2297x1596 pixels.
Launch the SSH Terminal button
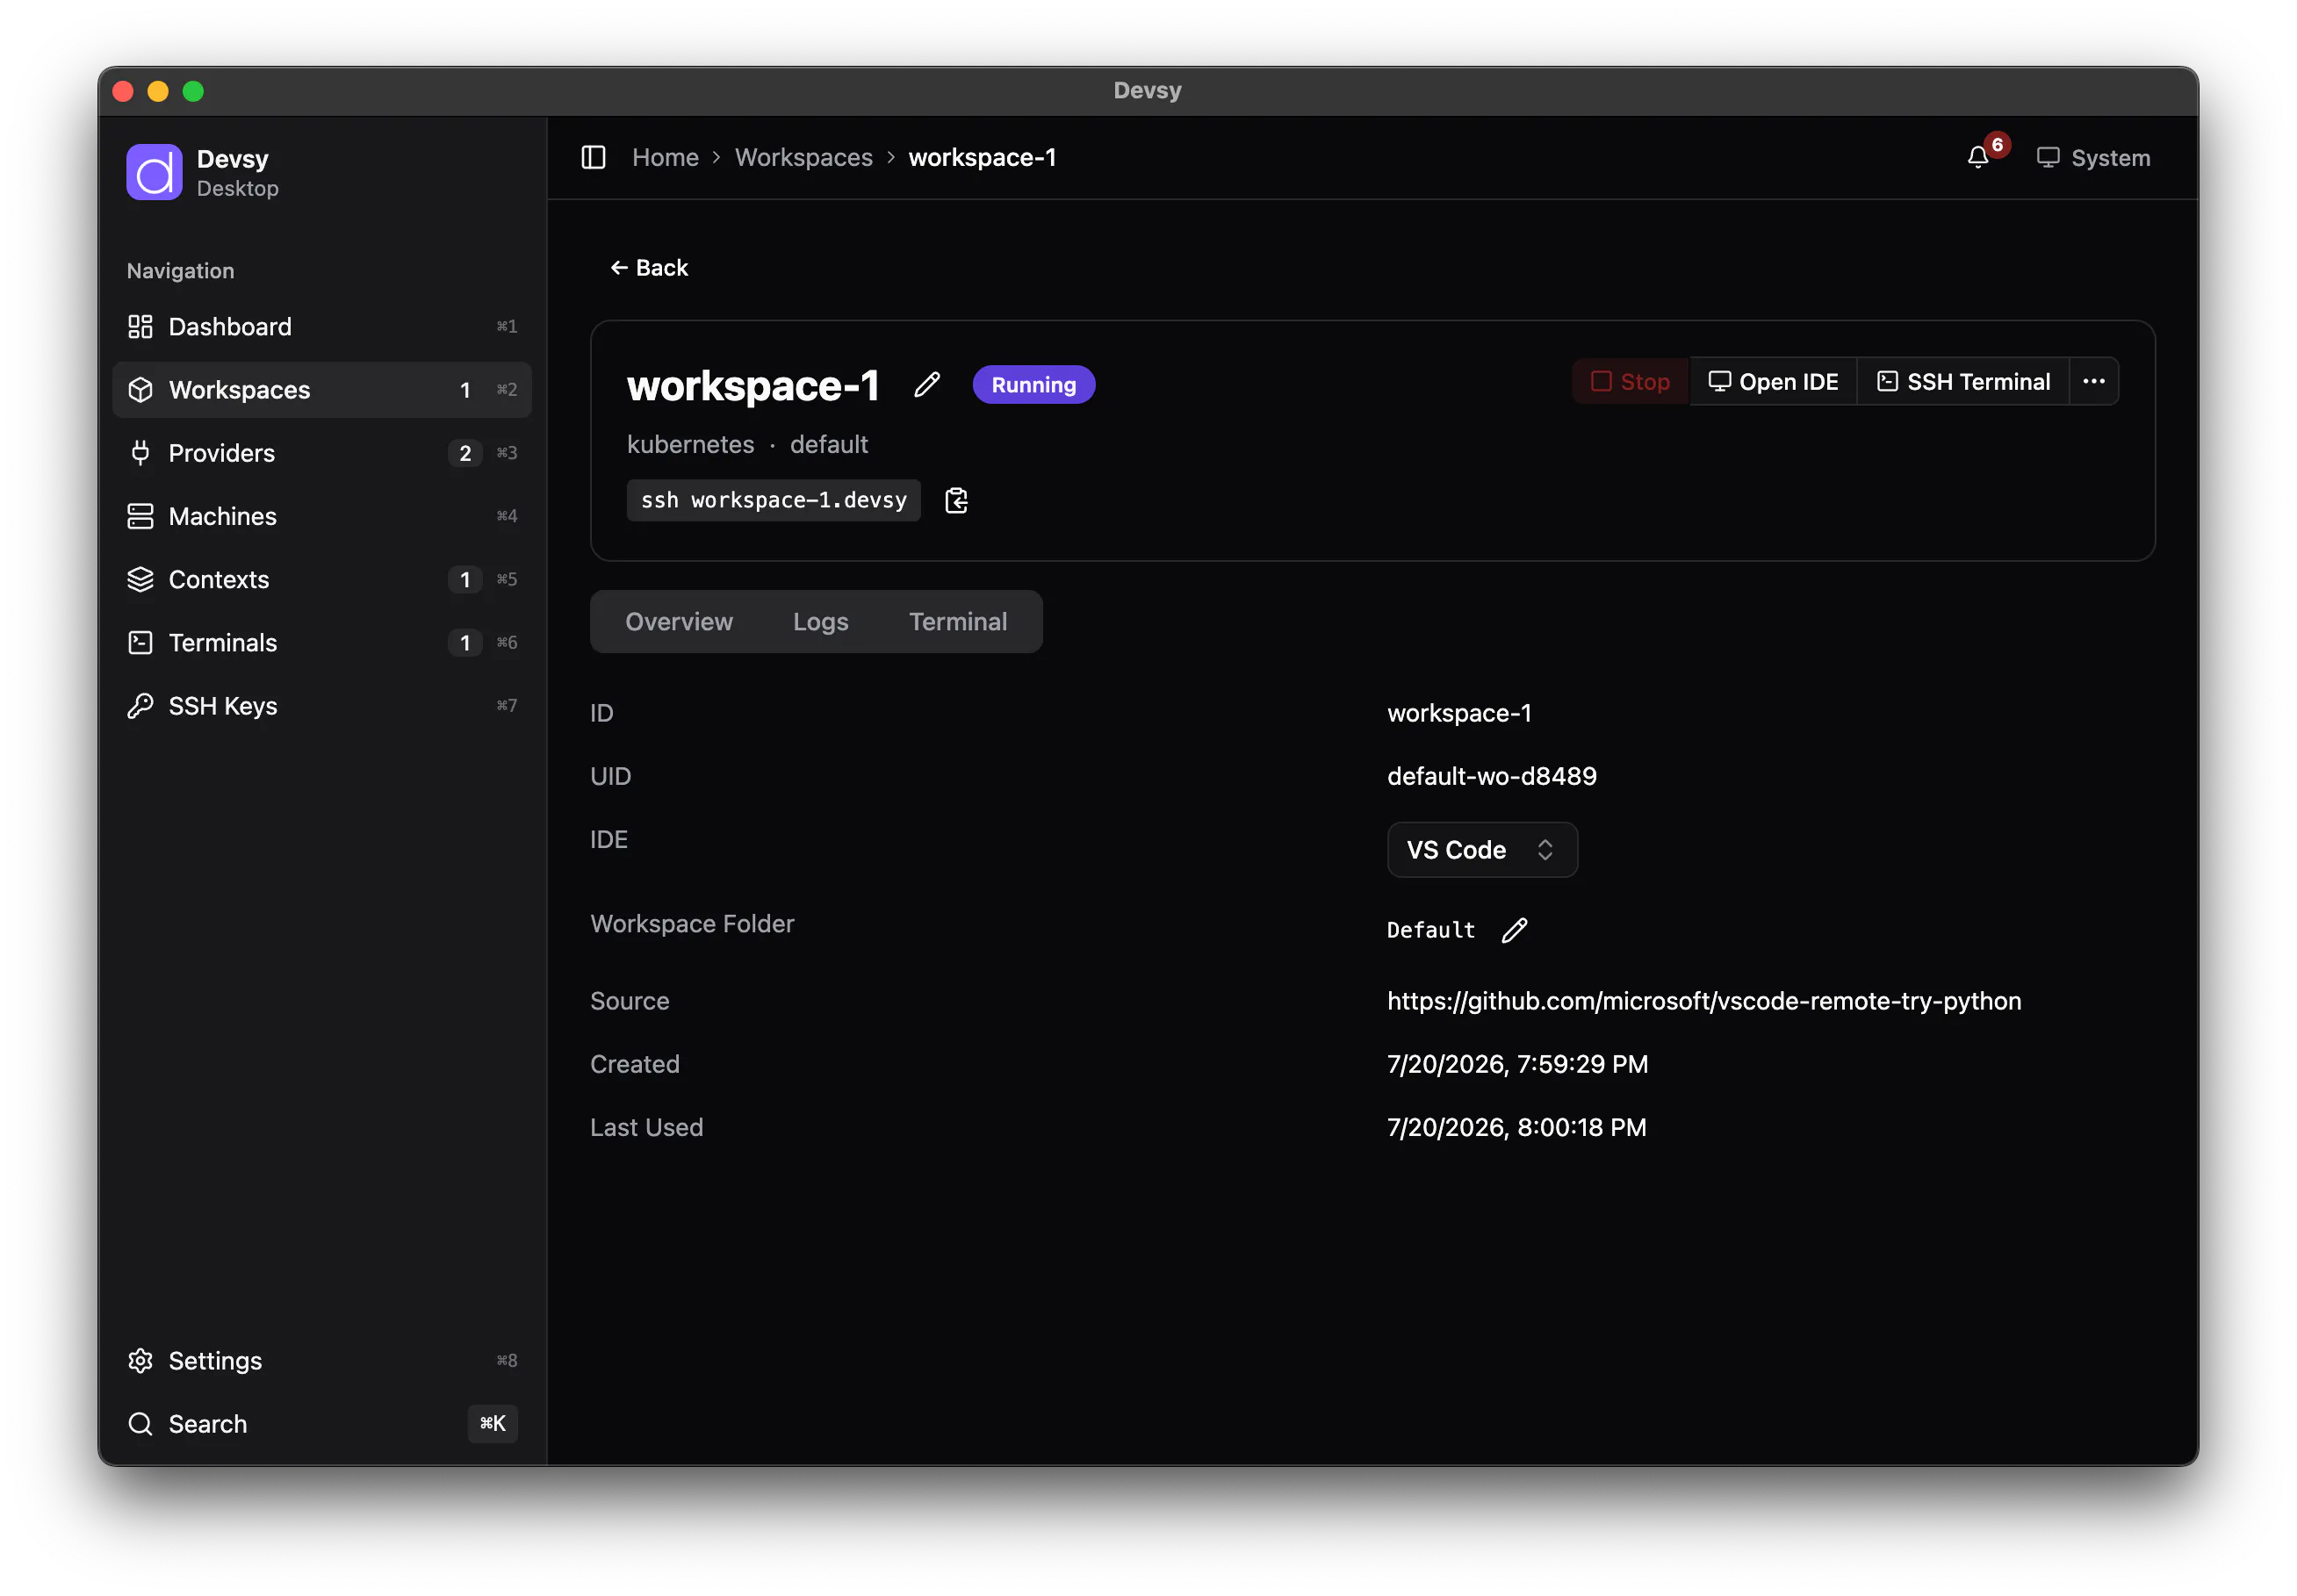[x=1963, y=381]
